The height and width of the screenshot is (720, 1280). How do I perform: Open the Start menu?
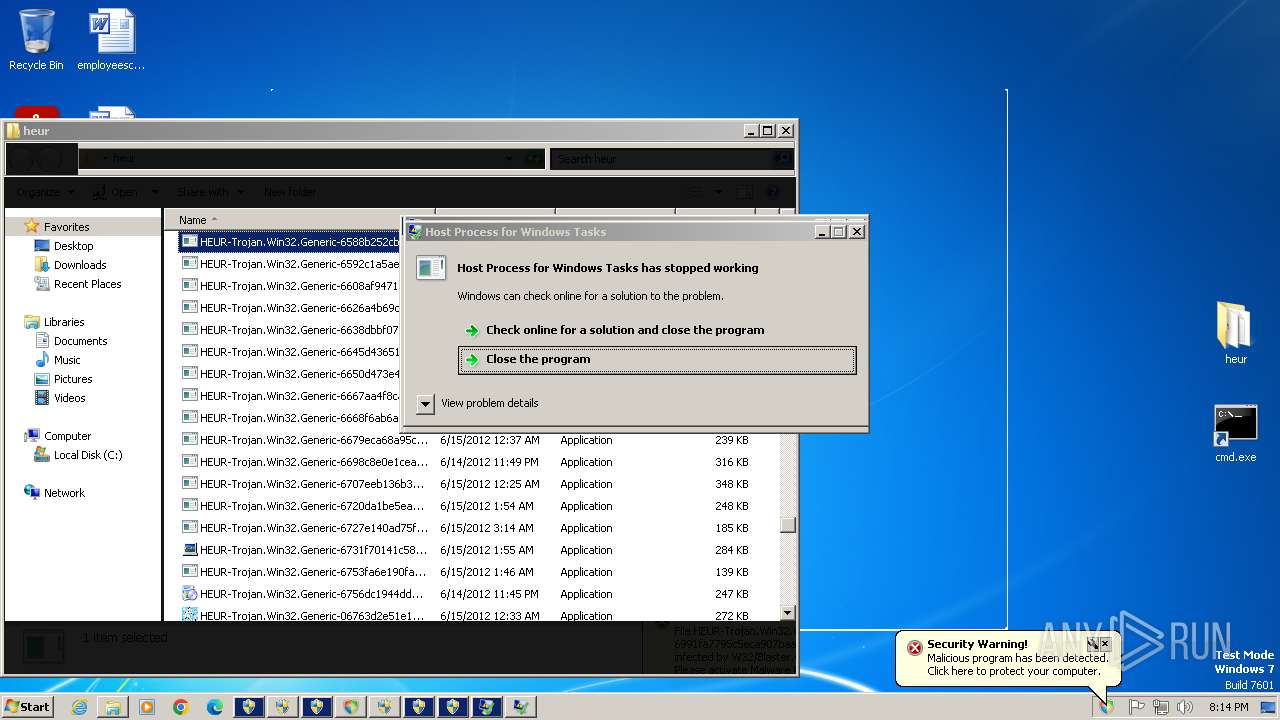point(27,706)
